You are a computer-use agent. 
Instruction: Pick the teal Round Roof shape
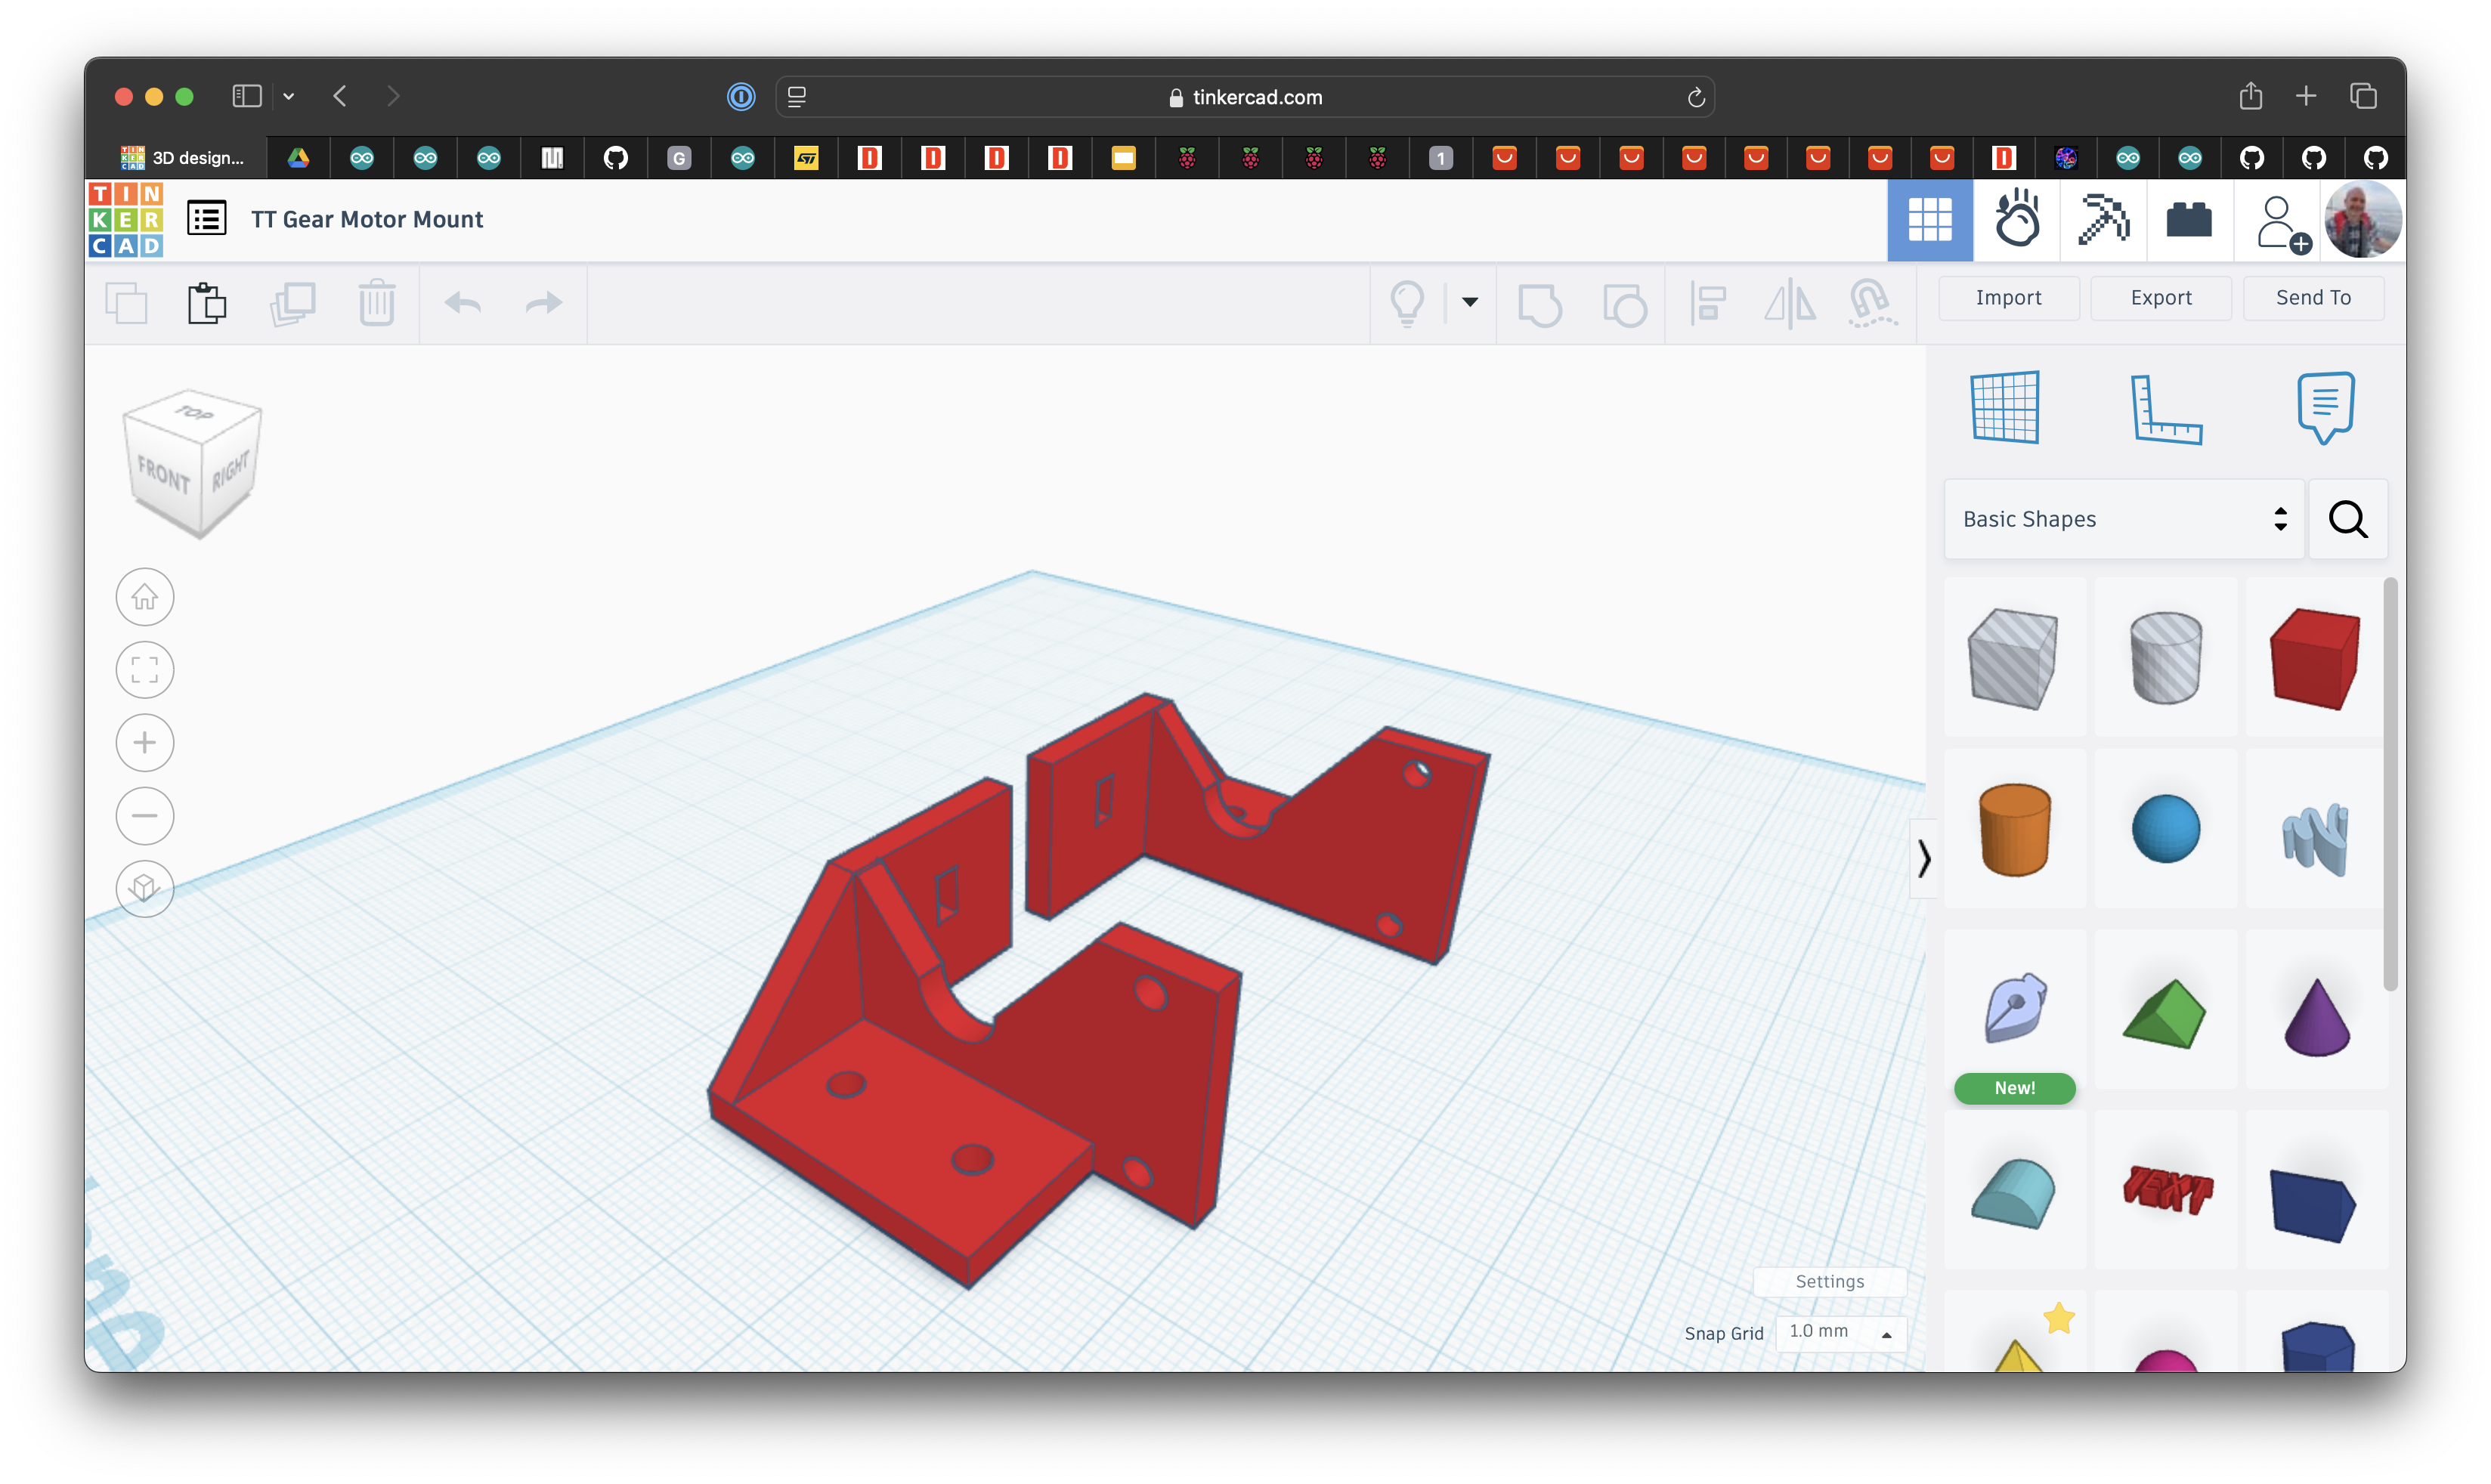(x=2013, y=1192)
